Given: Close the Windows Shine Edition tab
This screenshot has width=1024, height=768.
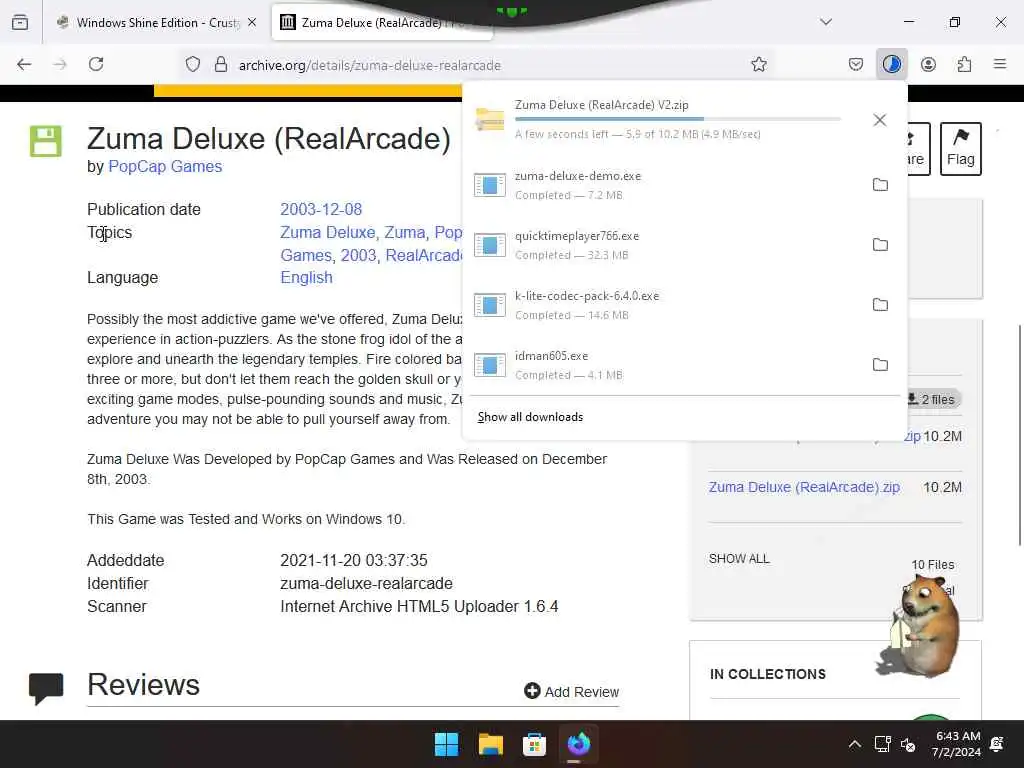Looking at the screenshot, I should (x=252, y=22).
